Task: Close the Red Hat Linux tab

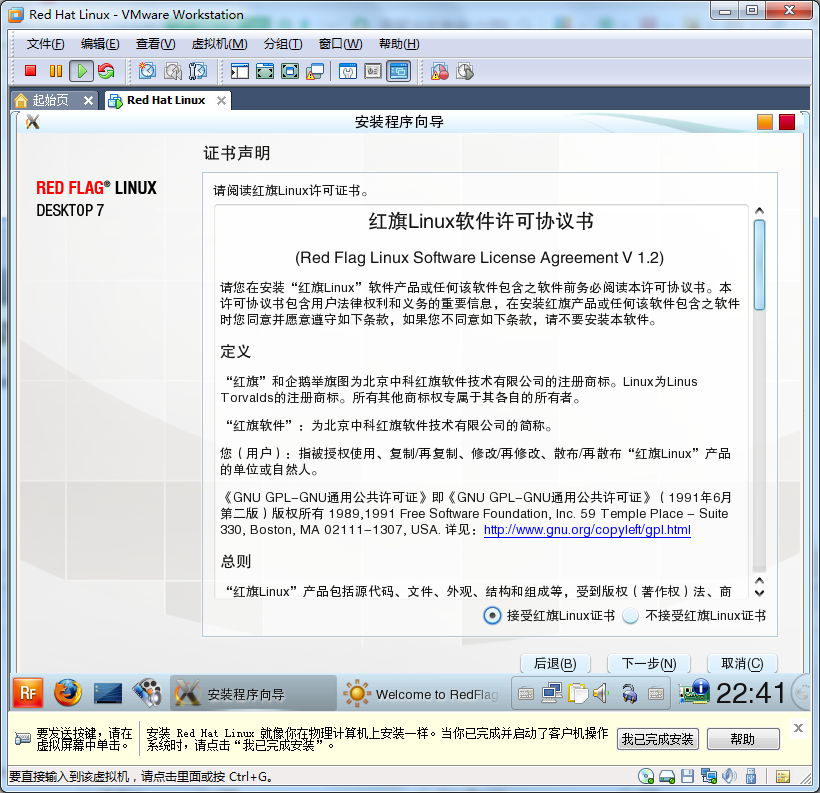Action: click(x=222, y=100)
